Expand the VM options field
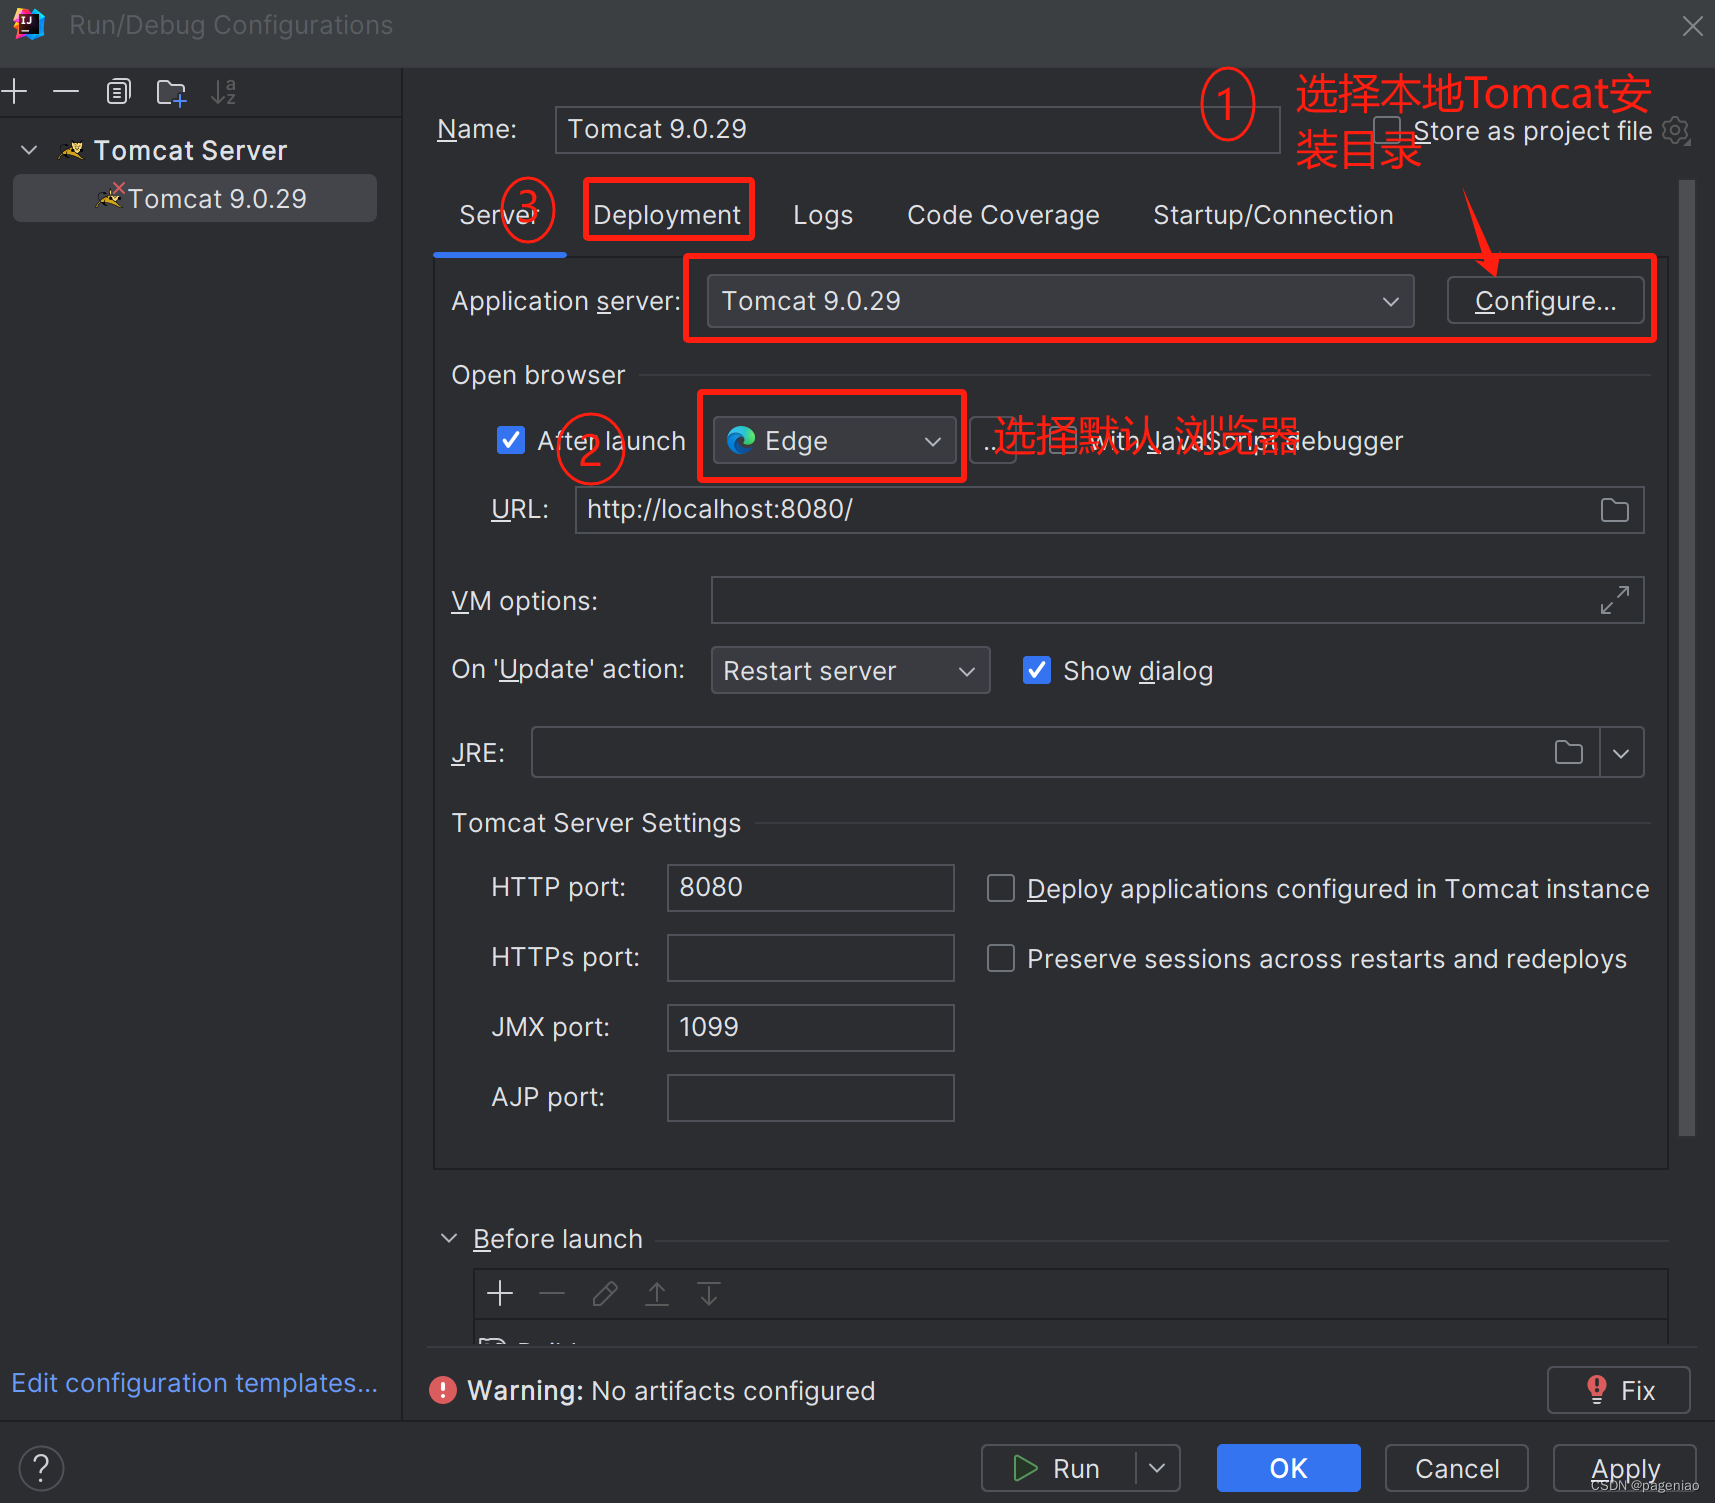This screenshot has width=1715, height=1503. [1614, 600]
